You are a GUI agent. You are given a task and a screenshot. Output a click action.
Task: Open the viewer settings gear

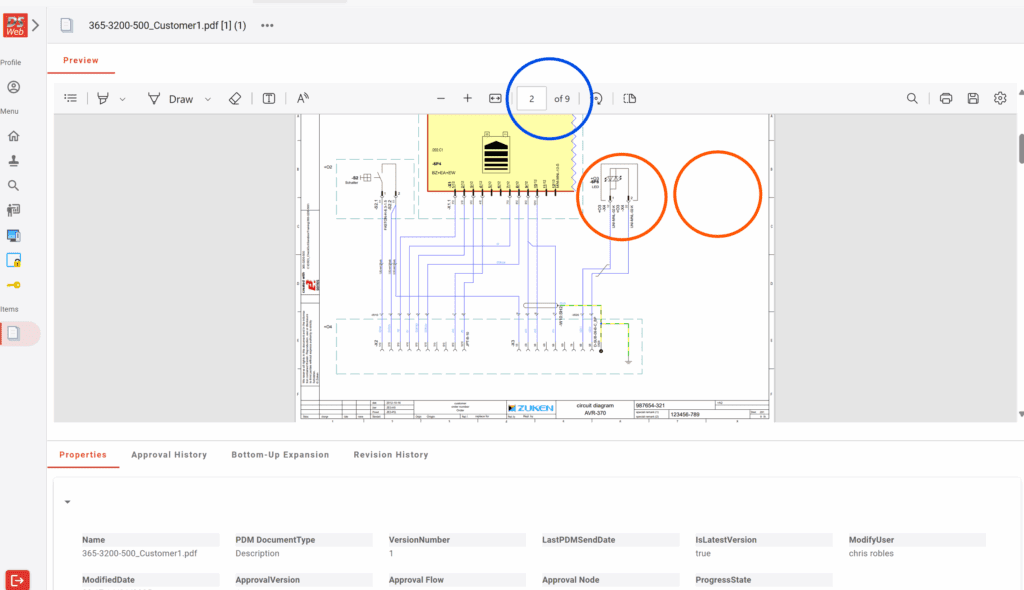click(x=999, y=98)
